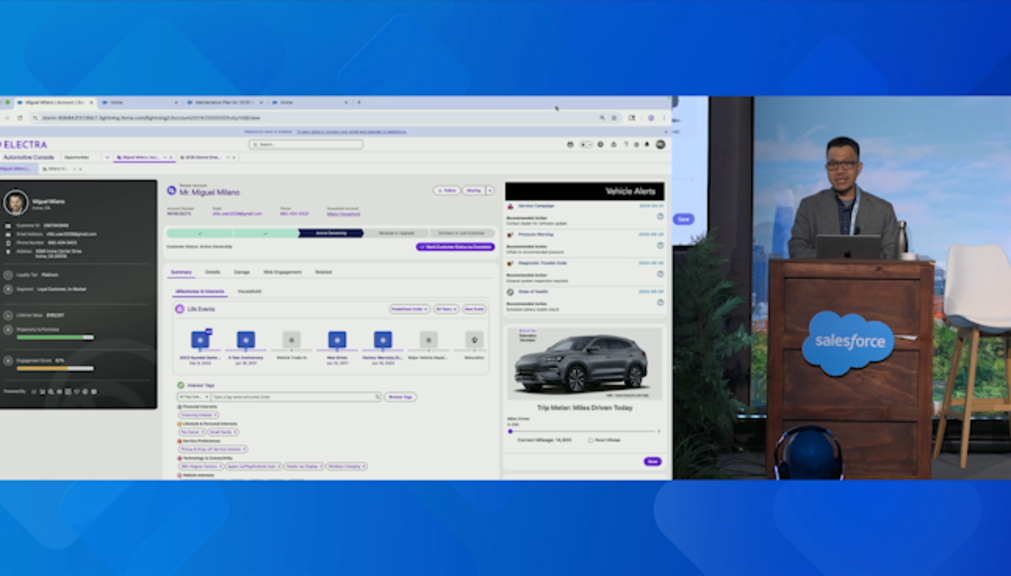Image resolution: width=1011 pixels, height=576 pixels.
Task: Click the Follow button
Action: click(446, 190)
